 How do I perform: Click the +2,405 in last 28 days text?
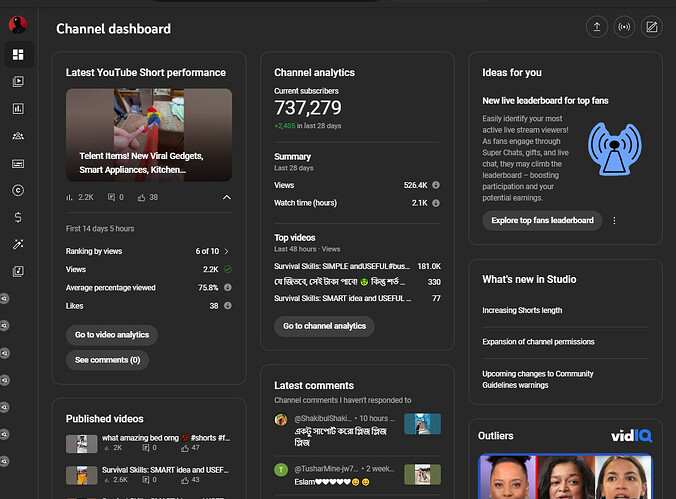tap(307, 126)
